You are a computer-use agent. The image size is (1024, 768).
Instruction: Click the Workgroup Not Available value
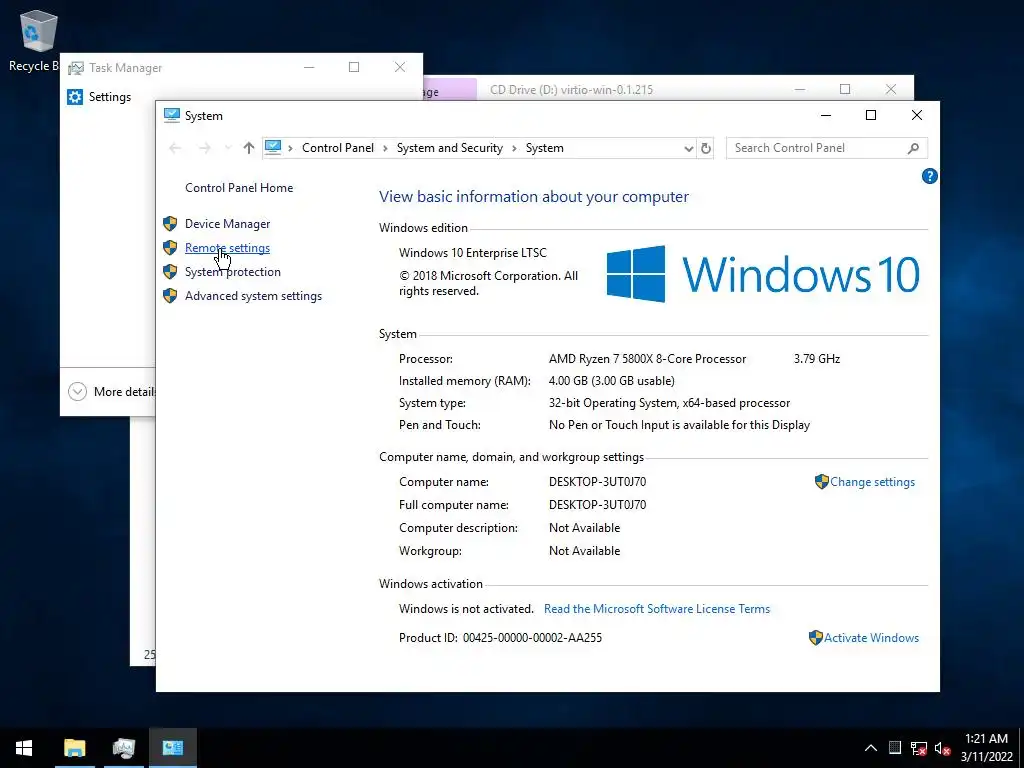[x=584, y=551]
